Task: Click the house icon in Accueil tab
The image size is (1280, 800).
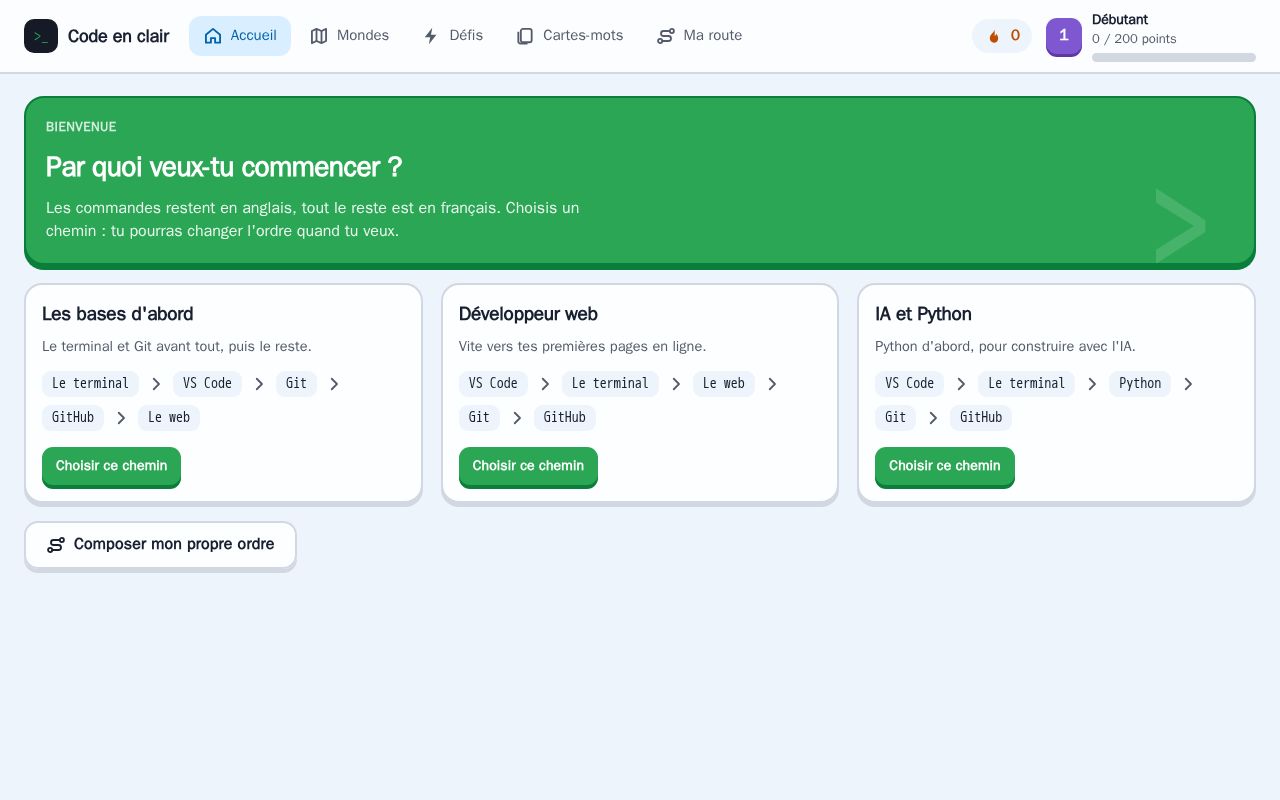Action: pos(213,36)
